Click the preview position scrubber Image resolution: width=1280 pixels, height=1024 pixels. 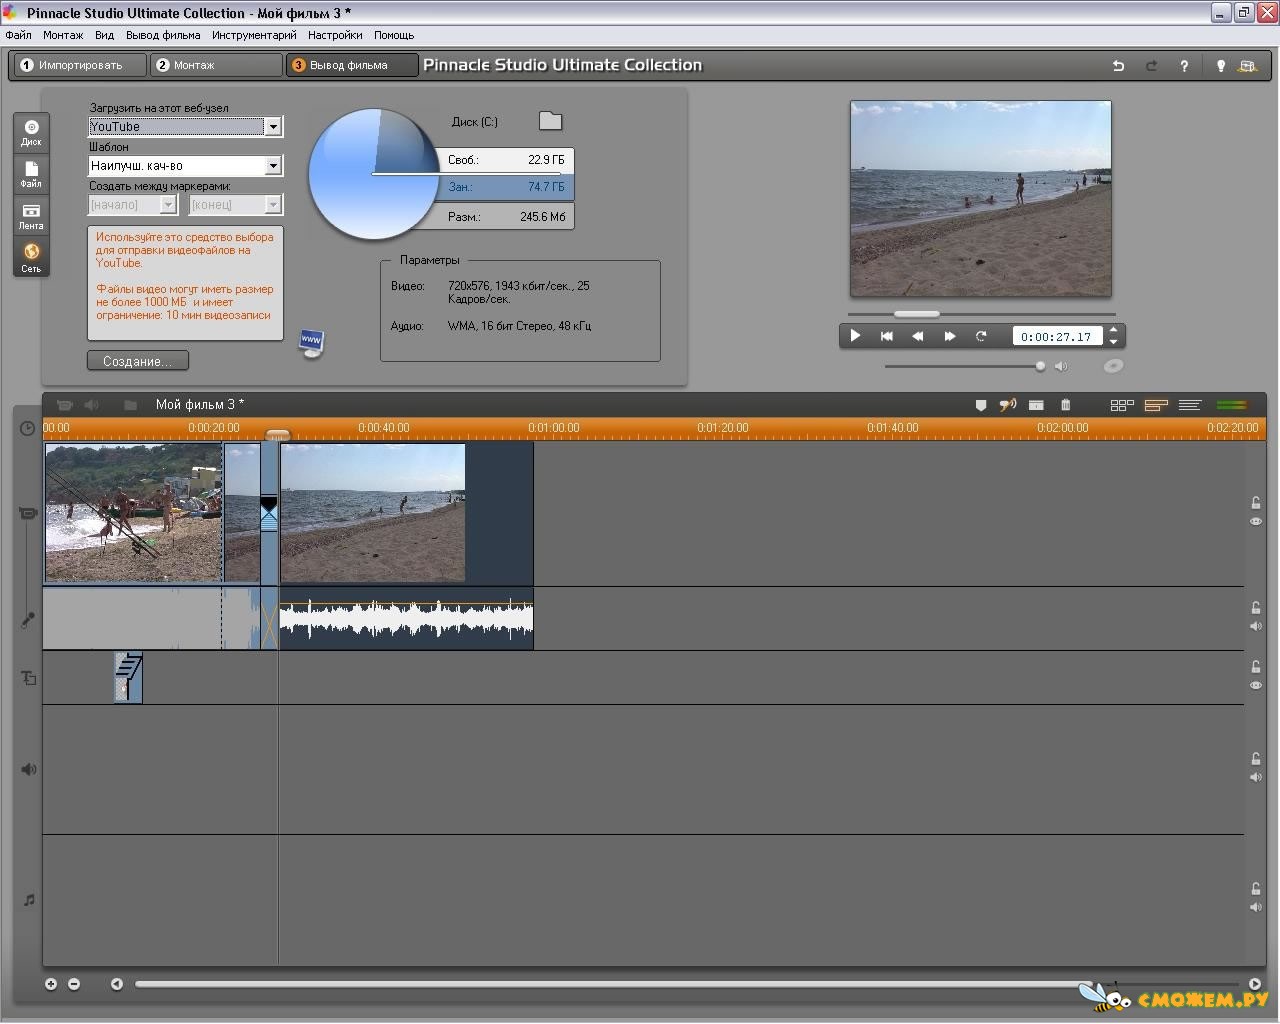[916, 314]
